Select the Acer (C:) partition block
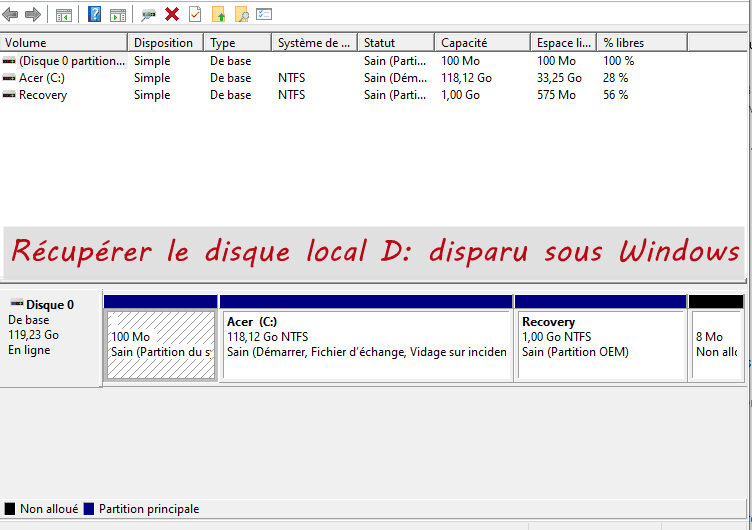752x530 pixels. click(x=366, y=345)
